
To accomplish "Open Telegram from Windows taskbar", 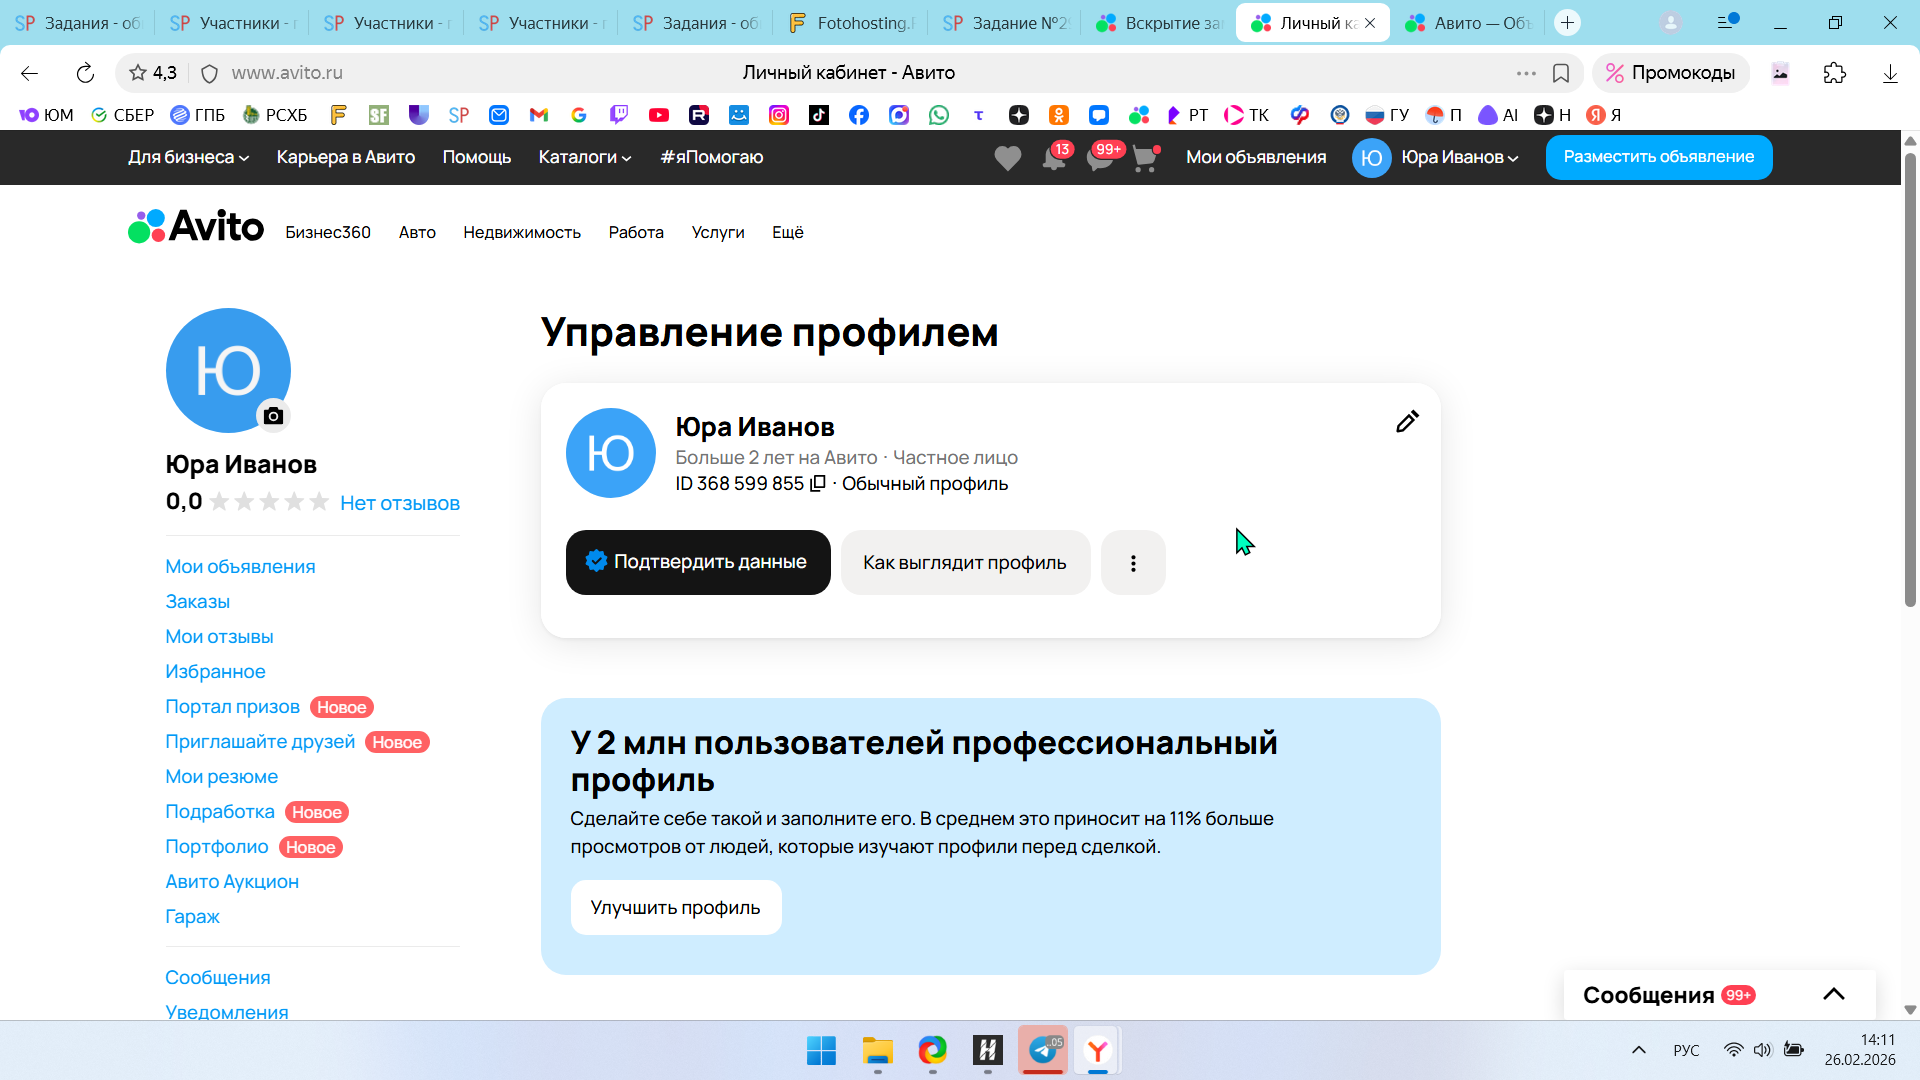I will (x=1042, y=1050).
